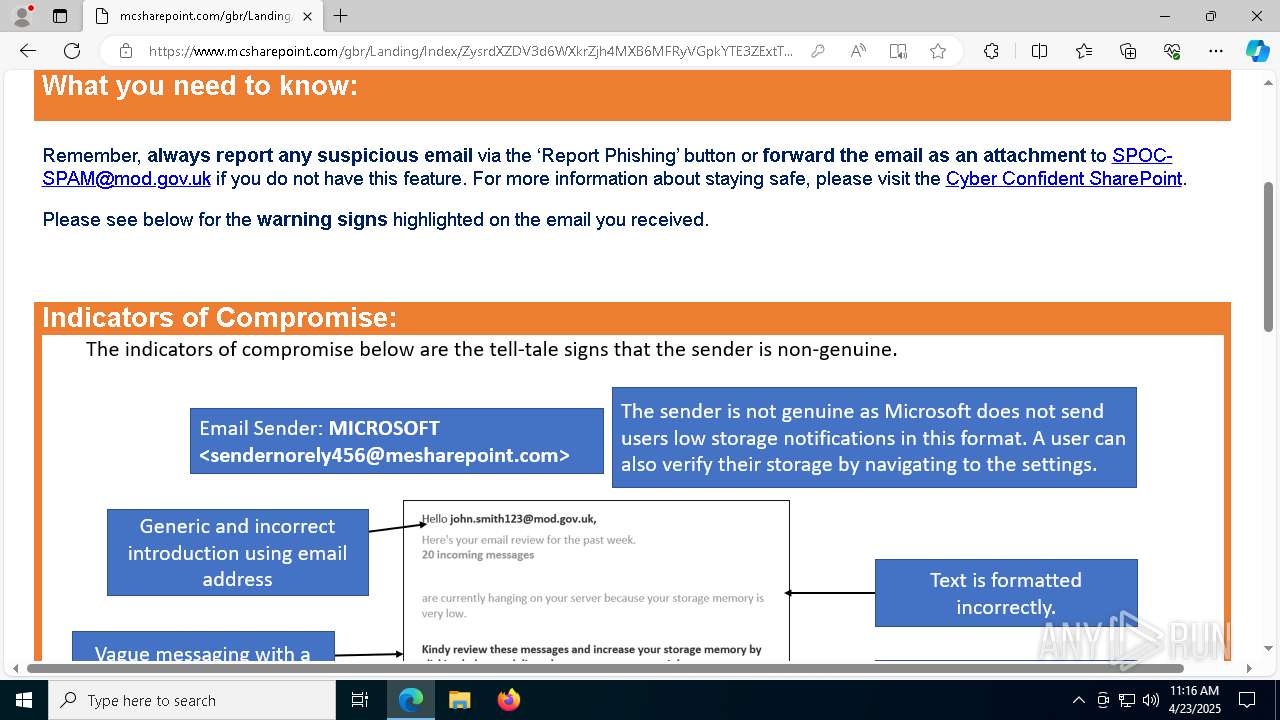The image size is (1280, 720).
Task: Click the 'sender is not genuine' explanation box
Action: pyautogui.click(x=874, y=437)
